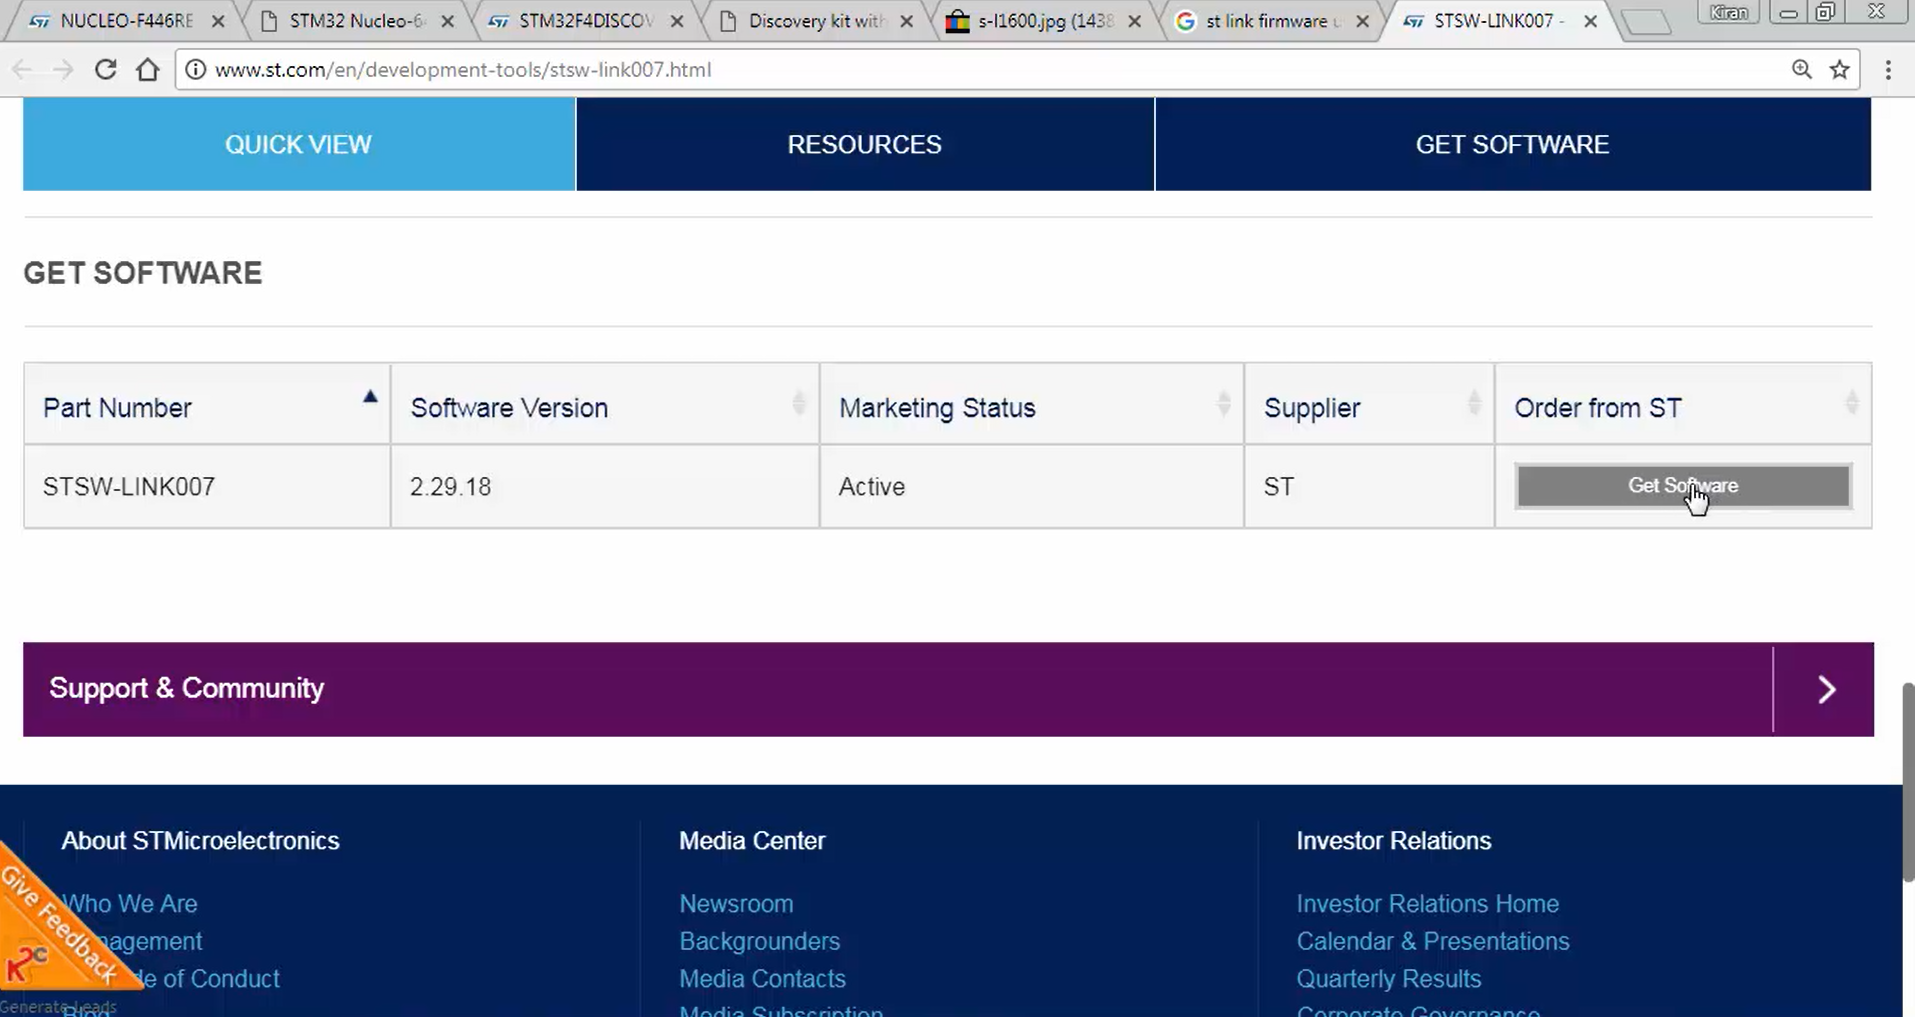This screenshot has width=1915, height=1017.
Task: Click the Kiran profile button
Action: [1728, 13]
